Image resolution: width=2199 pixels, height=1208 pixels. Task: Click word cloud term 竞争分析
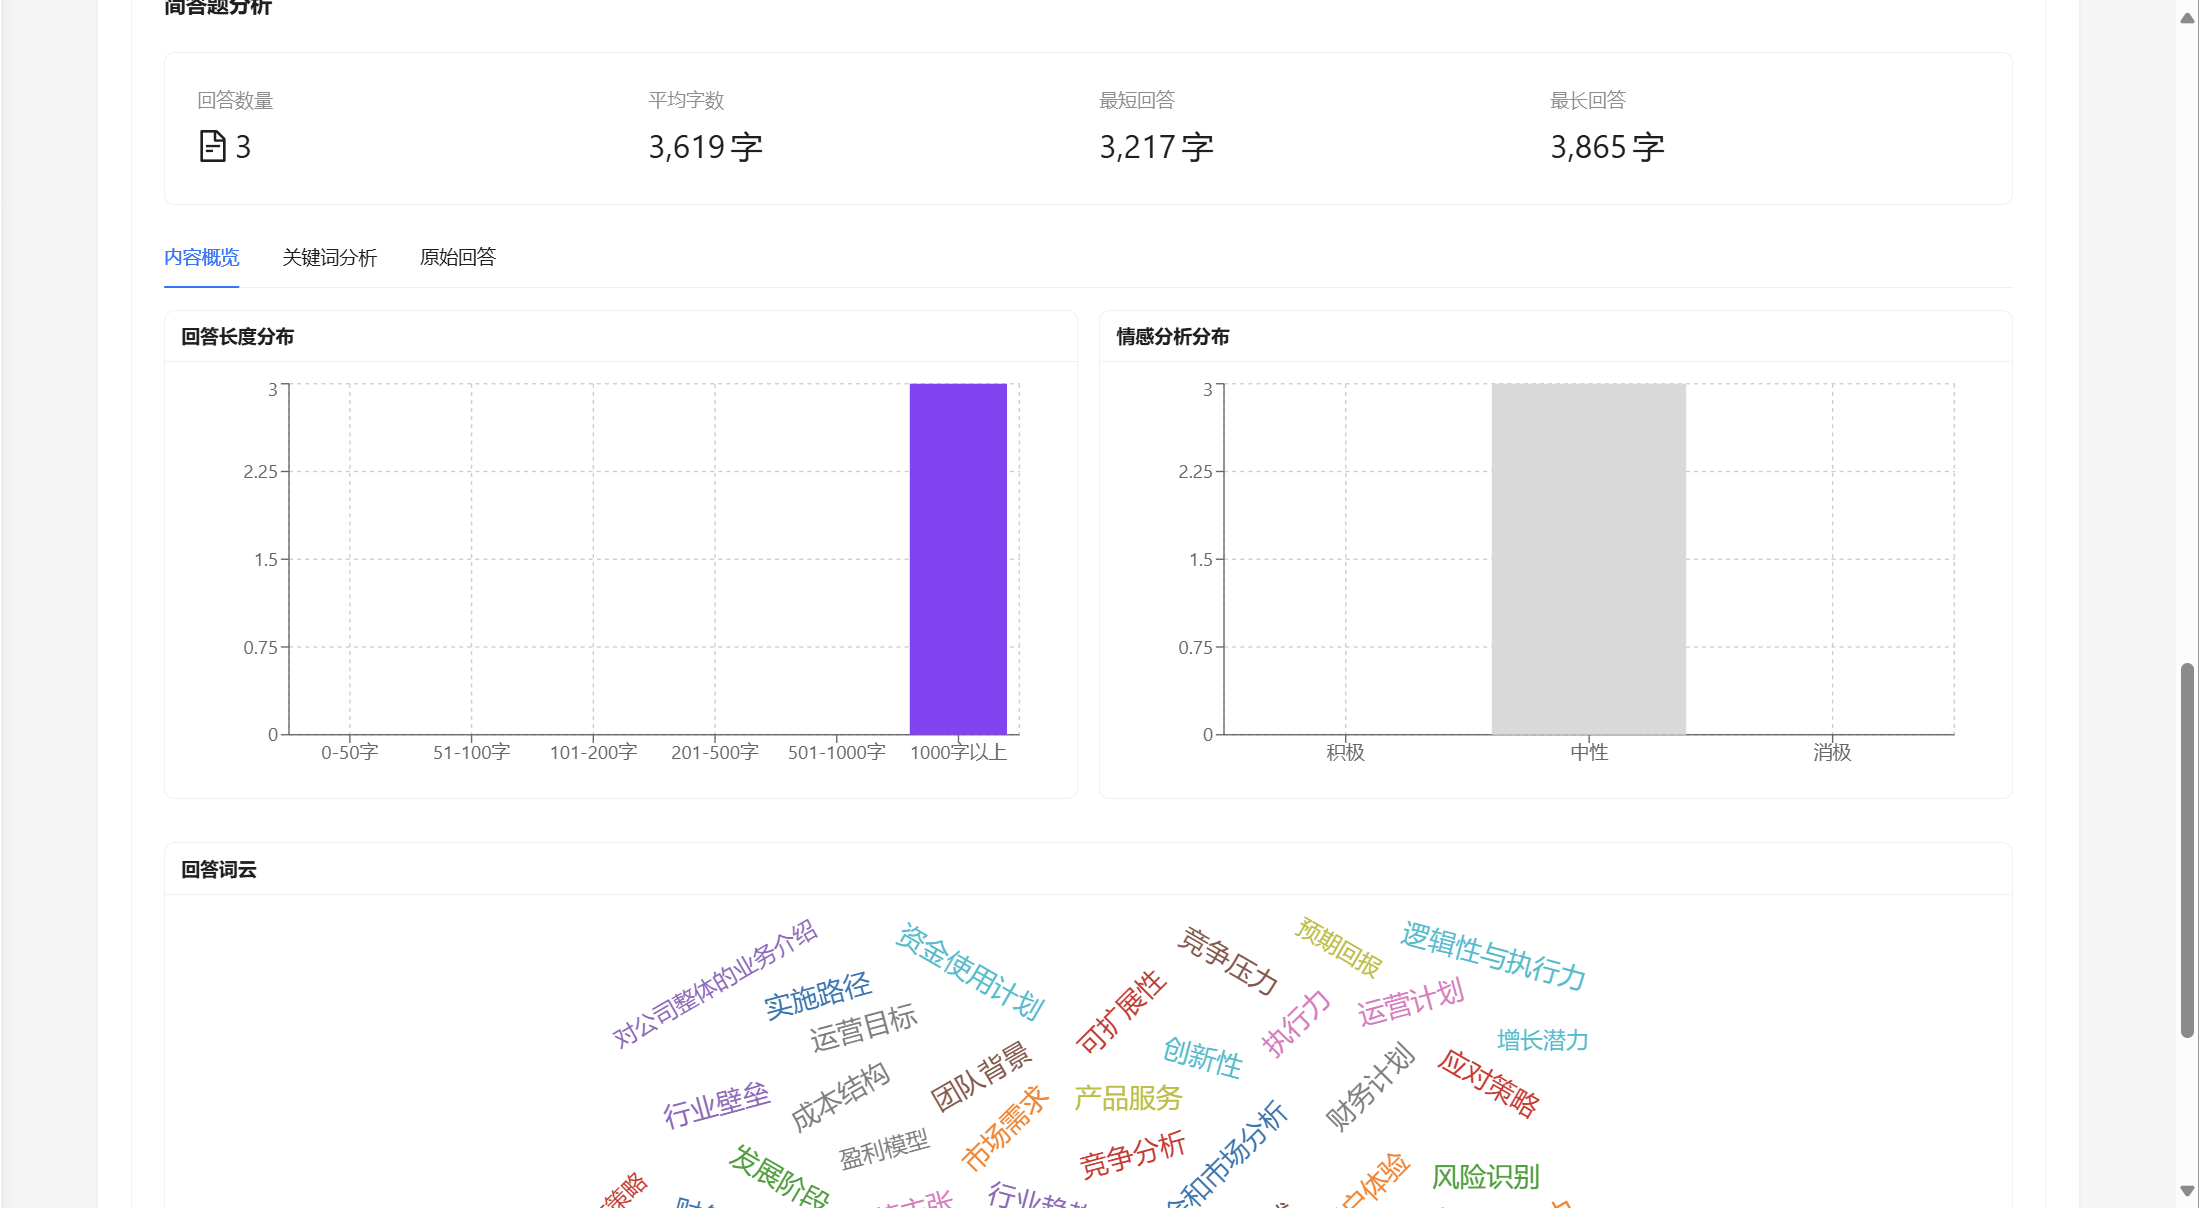(1132, 1155)
